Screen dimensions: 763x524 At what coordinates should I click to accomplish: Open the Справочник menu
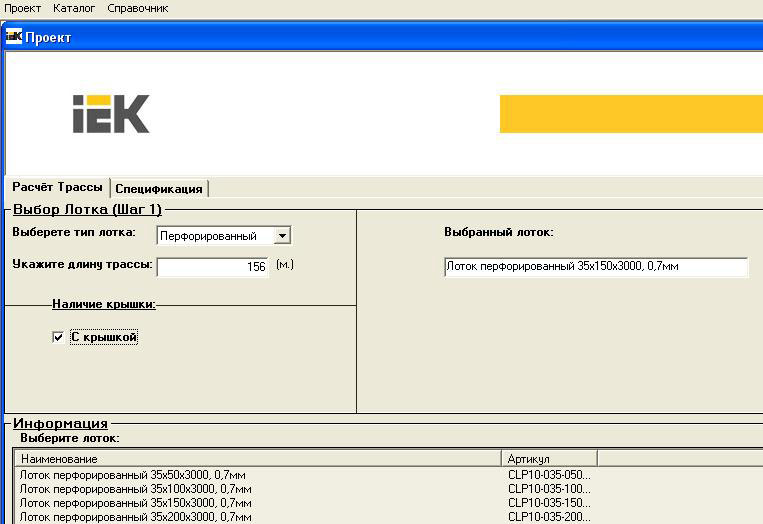point(138,8)
